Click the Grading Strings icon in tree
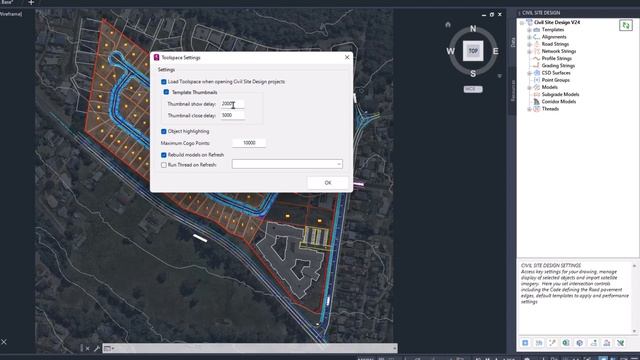640x360 pixels. [537, 65]
